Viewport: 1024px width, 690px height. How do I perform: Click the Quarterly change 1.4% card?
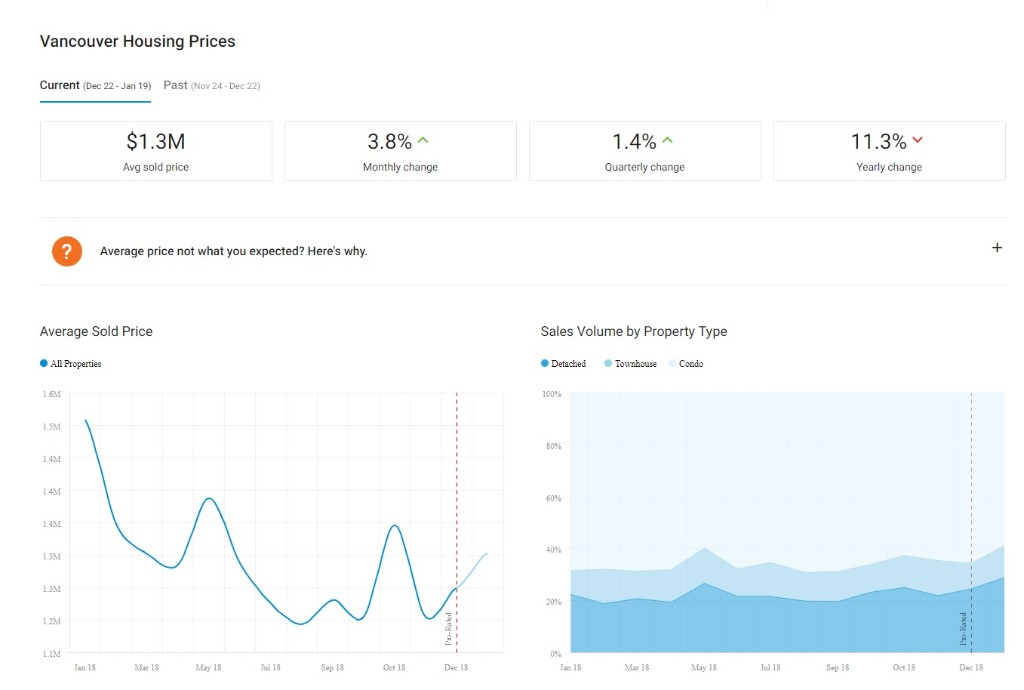click(645, 151)
